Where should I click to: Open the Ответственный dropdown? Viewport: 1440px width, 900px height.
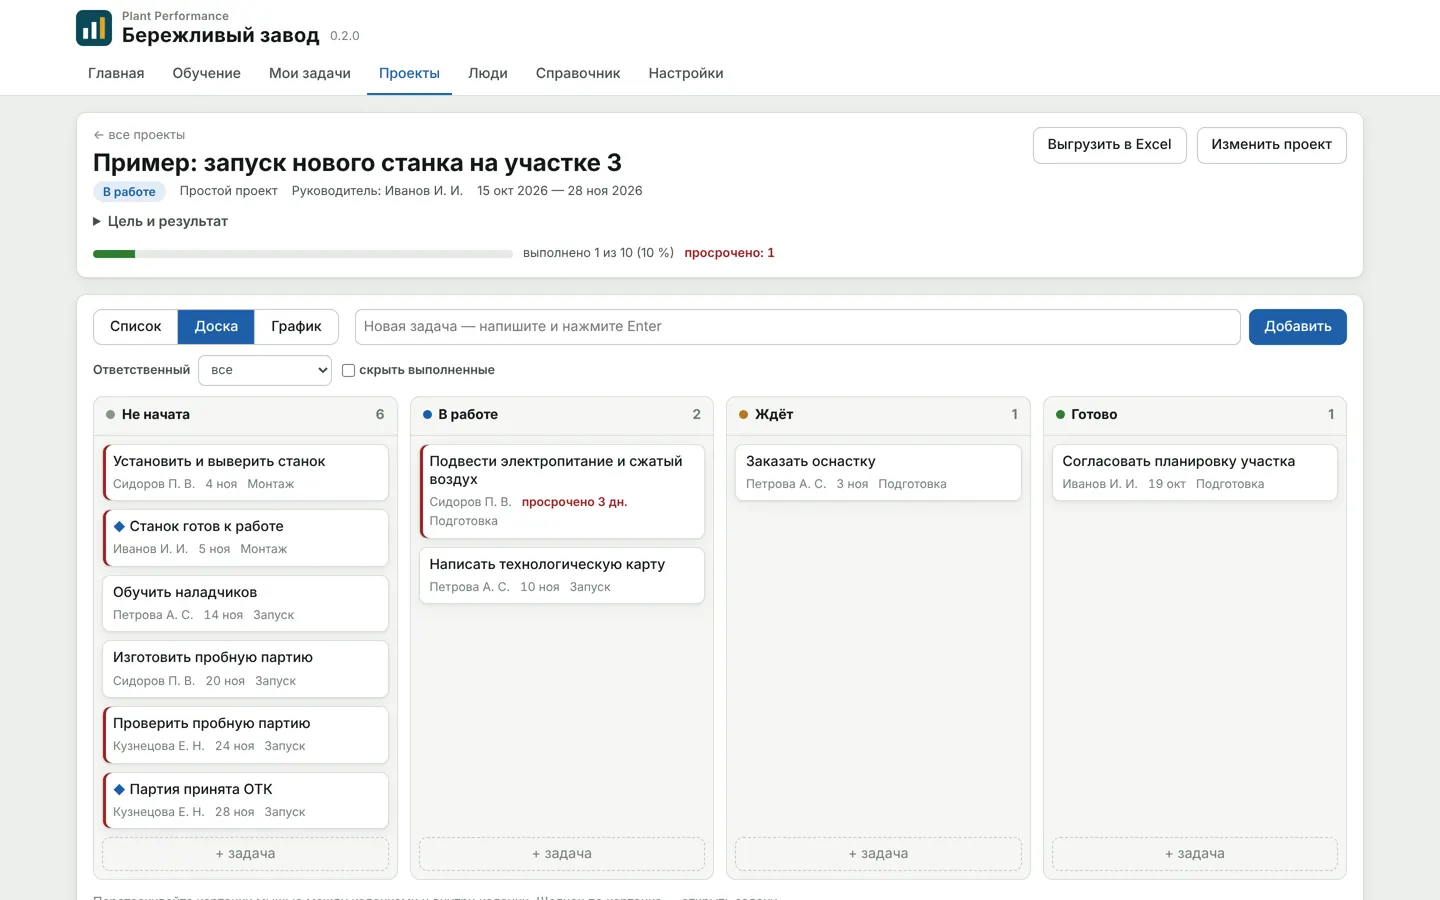(265, 370)
